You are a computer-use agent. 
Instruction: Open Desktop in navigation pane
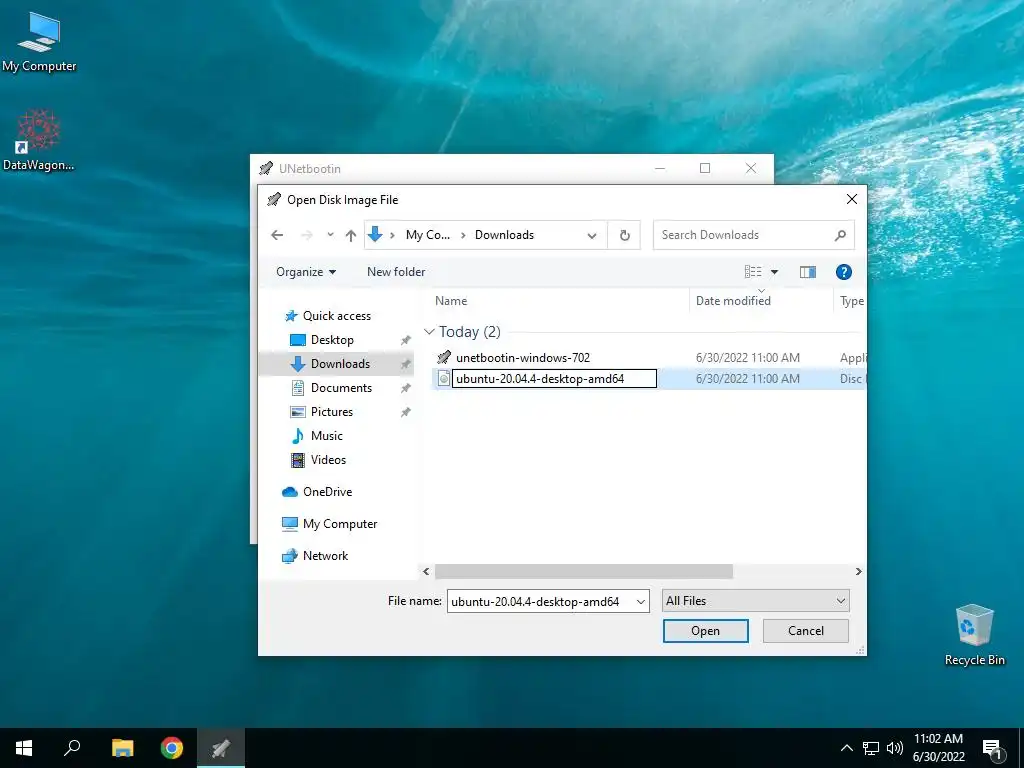(332, 340)
